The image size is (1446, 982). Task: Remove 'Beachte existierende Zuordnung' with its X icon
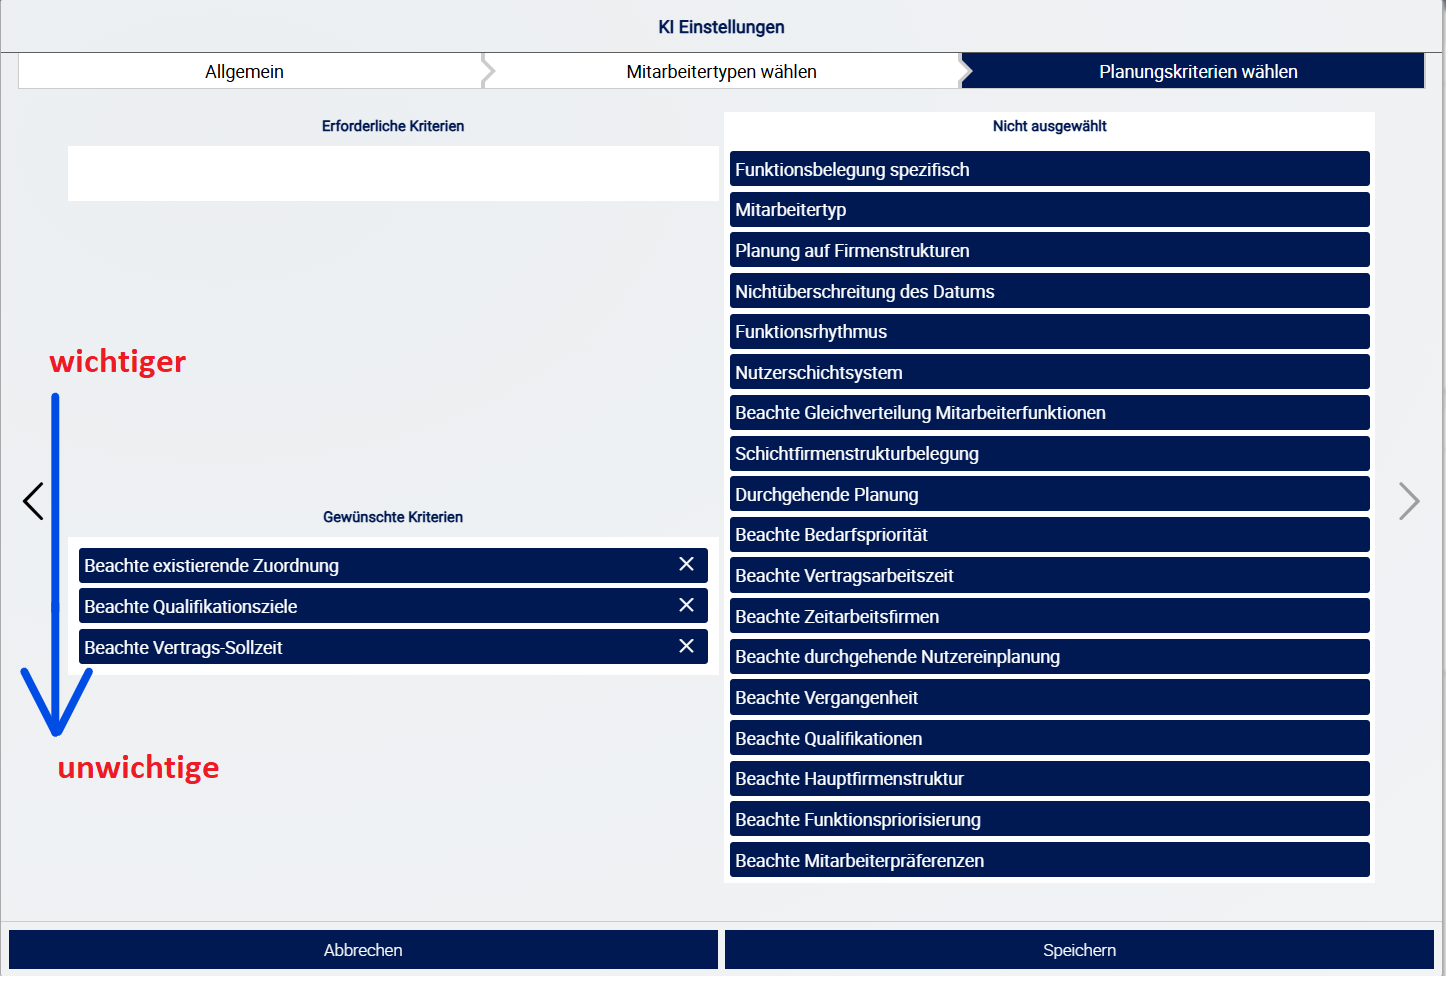click(686, 564)
